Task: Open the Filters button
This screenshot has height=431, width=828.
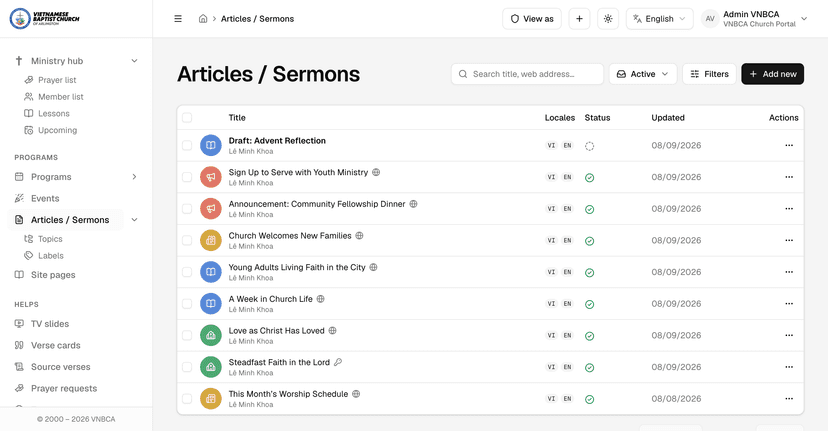Action: pyautogui.click(x=709, y=74)
